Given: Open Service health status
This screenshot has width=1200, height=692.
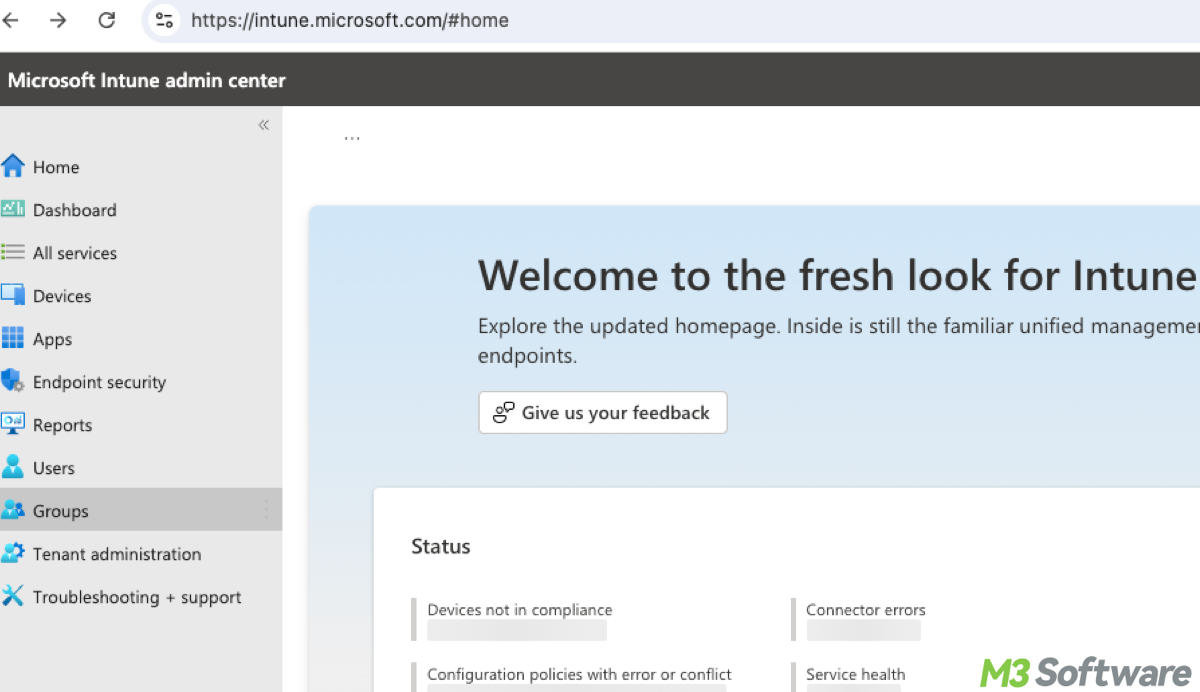Looking at the screenshot, I should [x=856, y=675].
